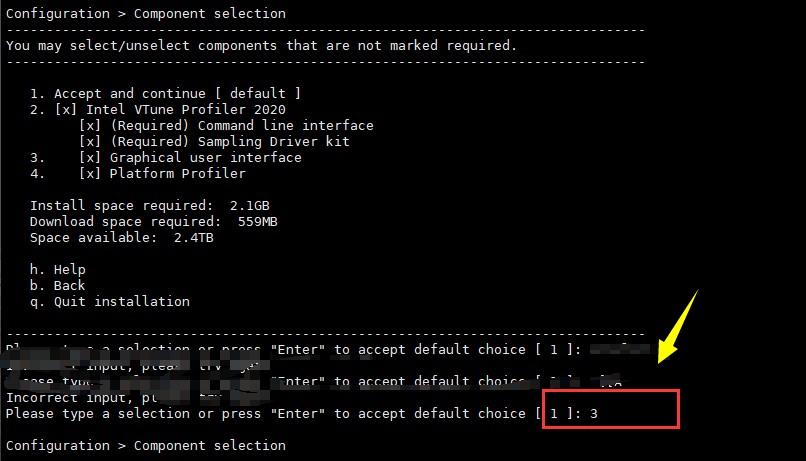This screenshot has width=806, height=461.
Task: Click the Install space required 2.1GB line
Action: (x=150, y=206)
